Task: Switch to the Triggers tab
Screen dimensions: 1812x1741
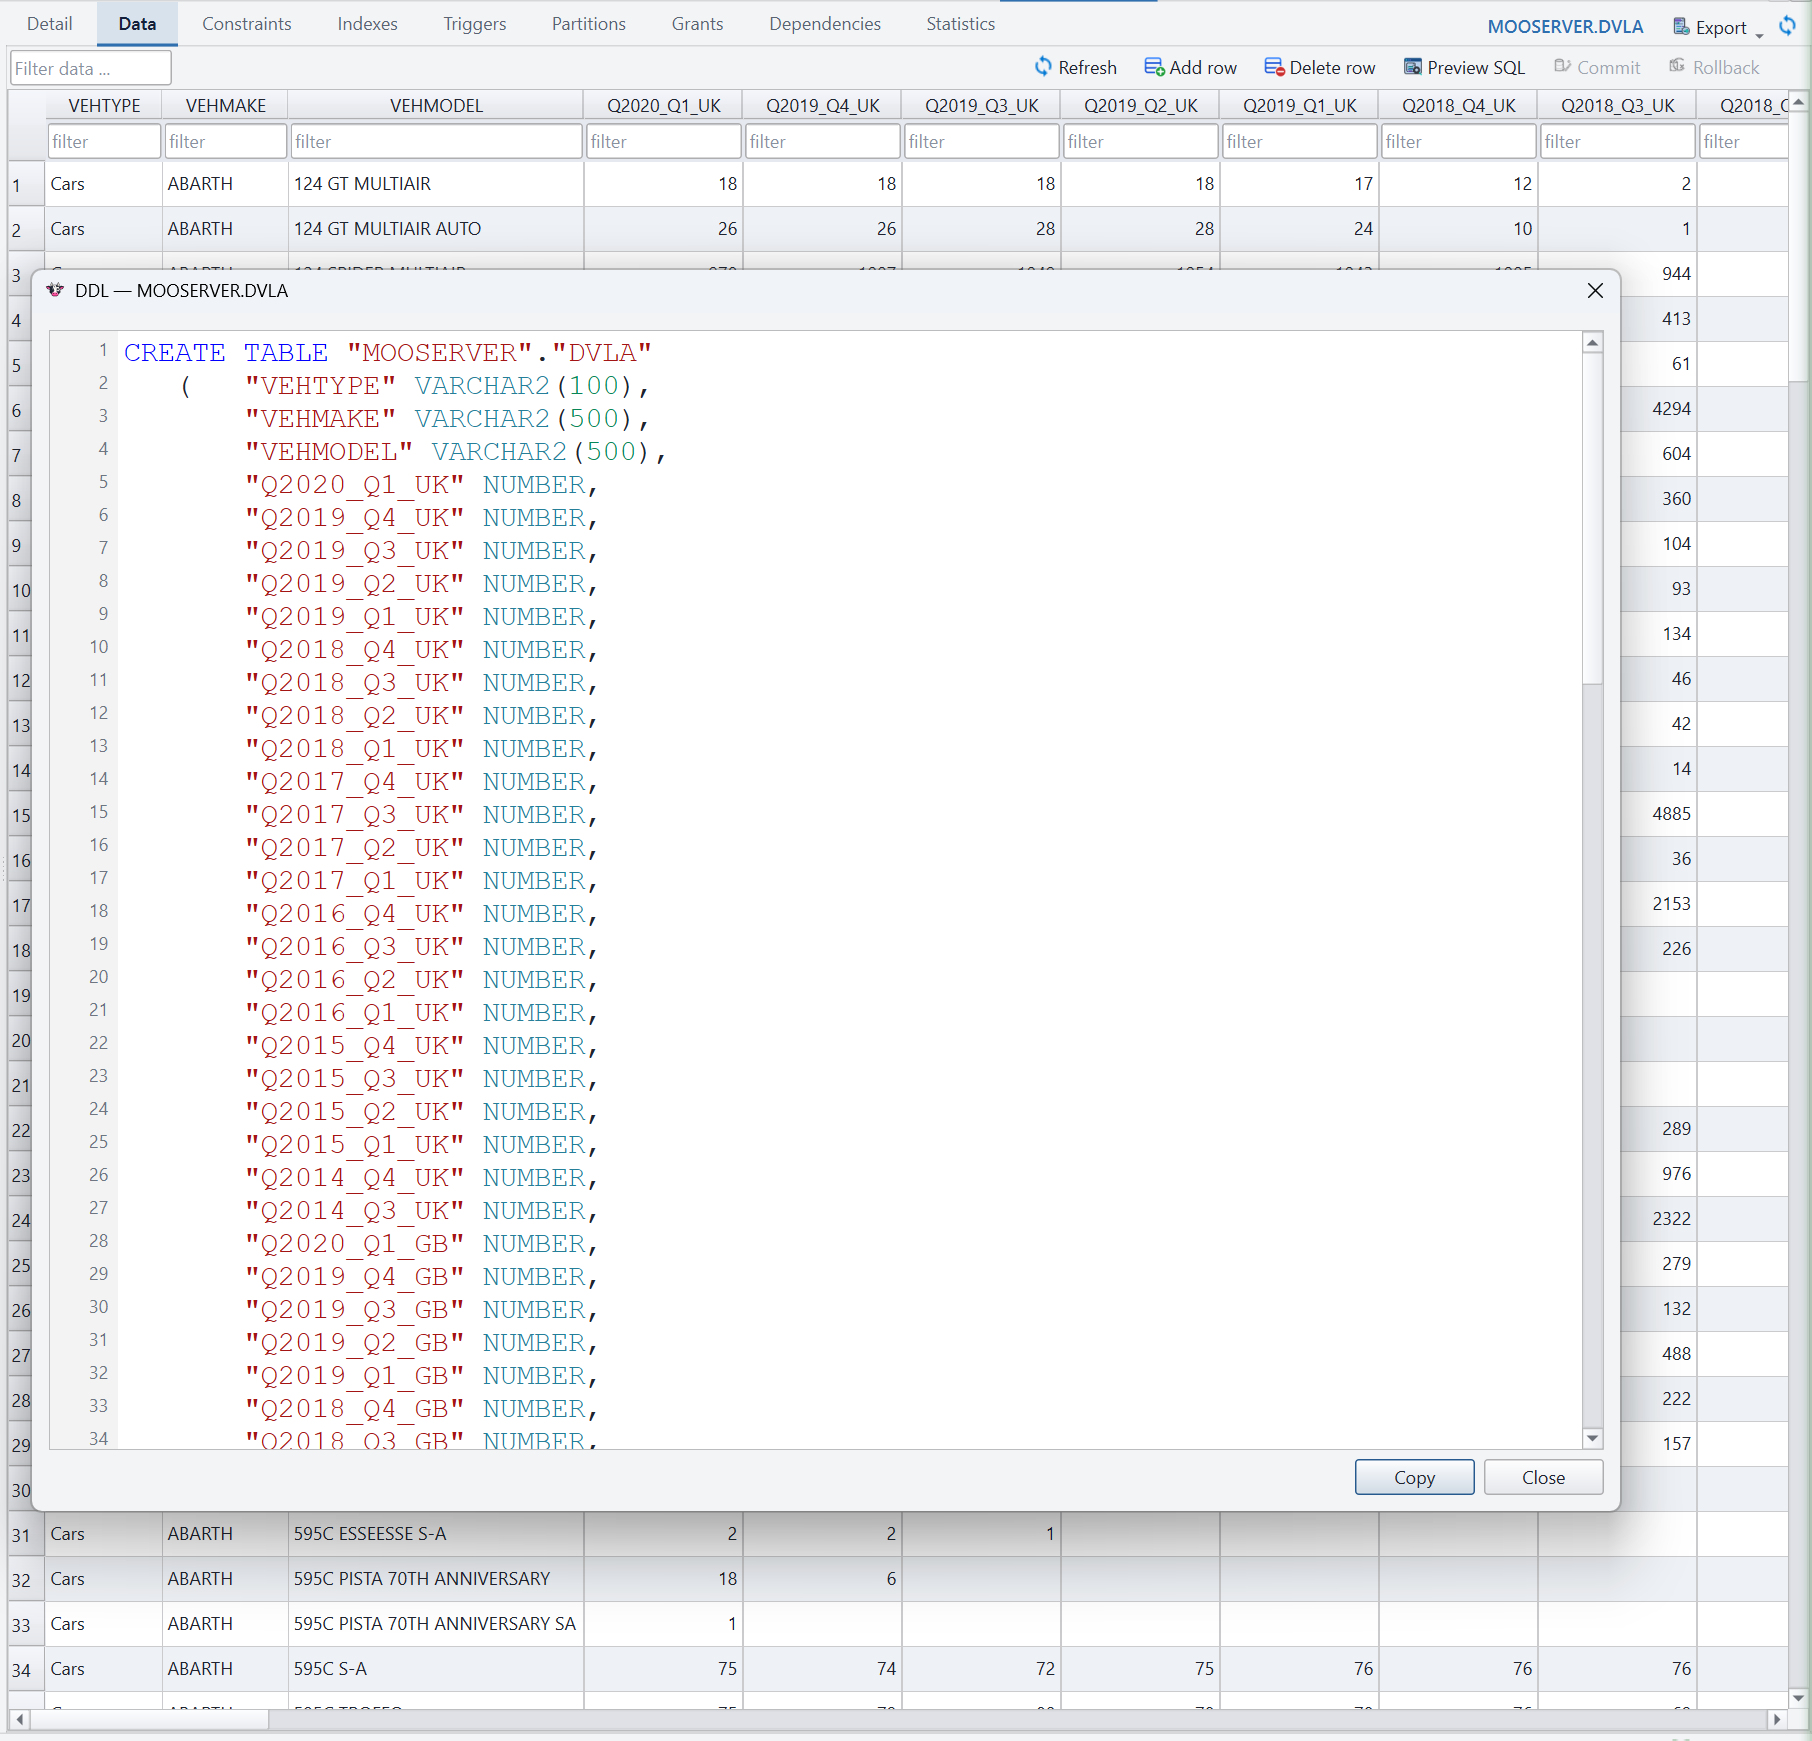Action: 475,24
